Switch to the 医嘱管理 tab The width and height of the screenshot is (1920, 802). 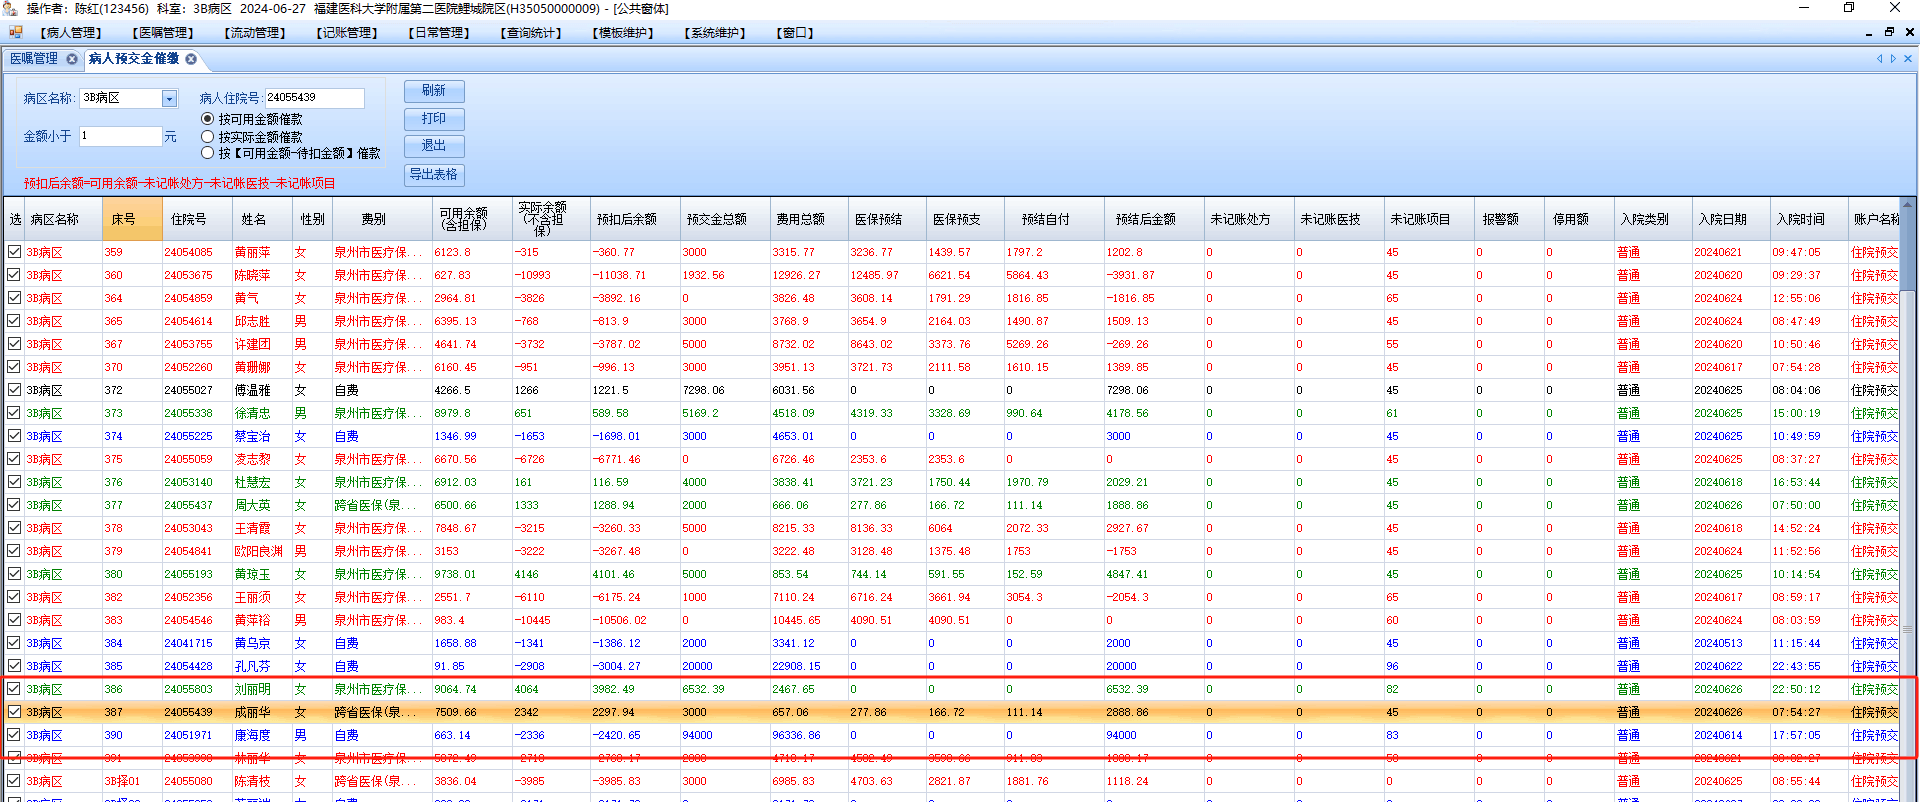(34, 59)
